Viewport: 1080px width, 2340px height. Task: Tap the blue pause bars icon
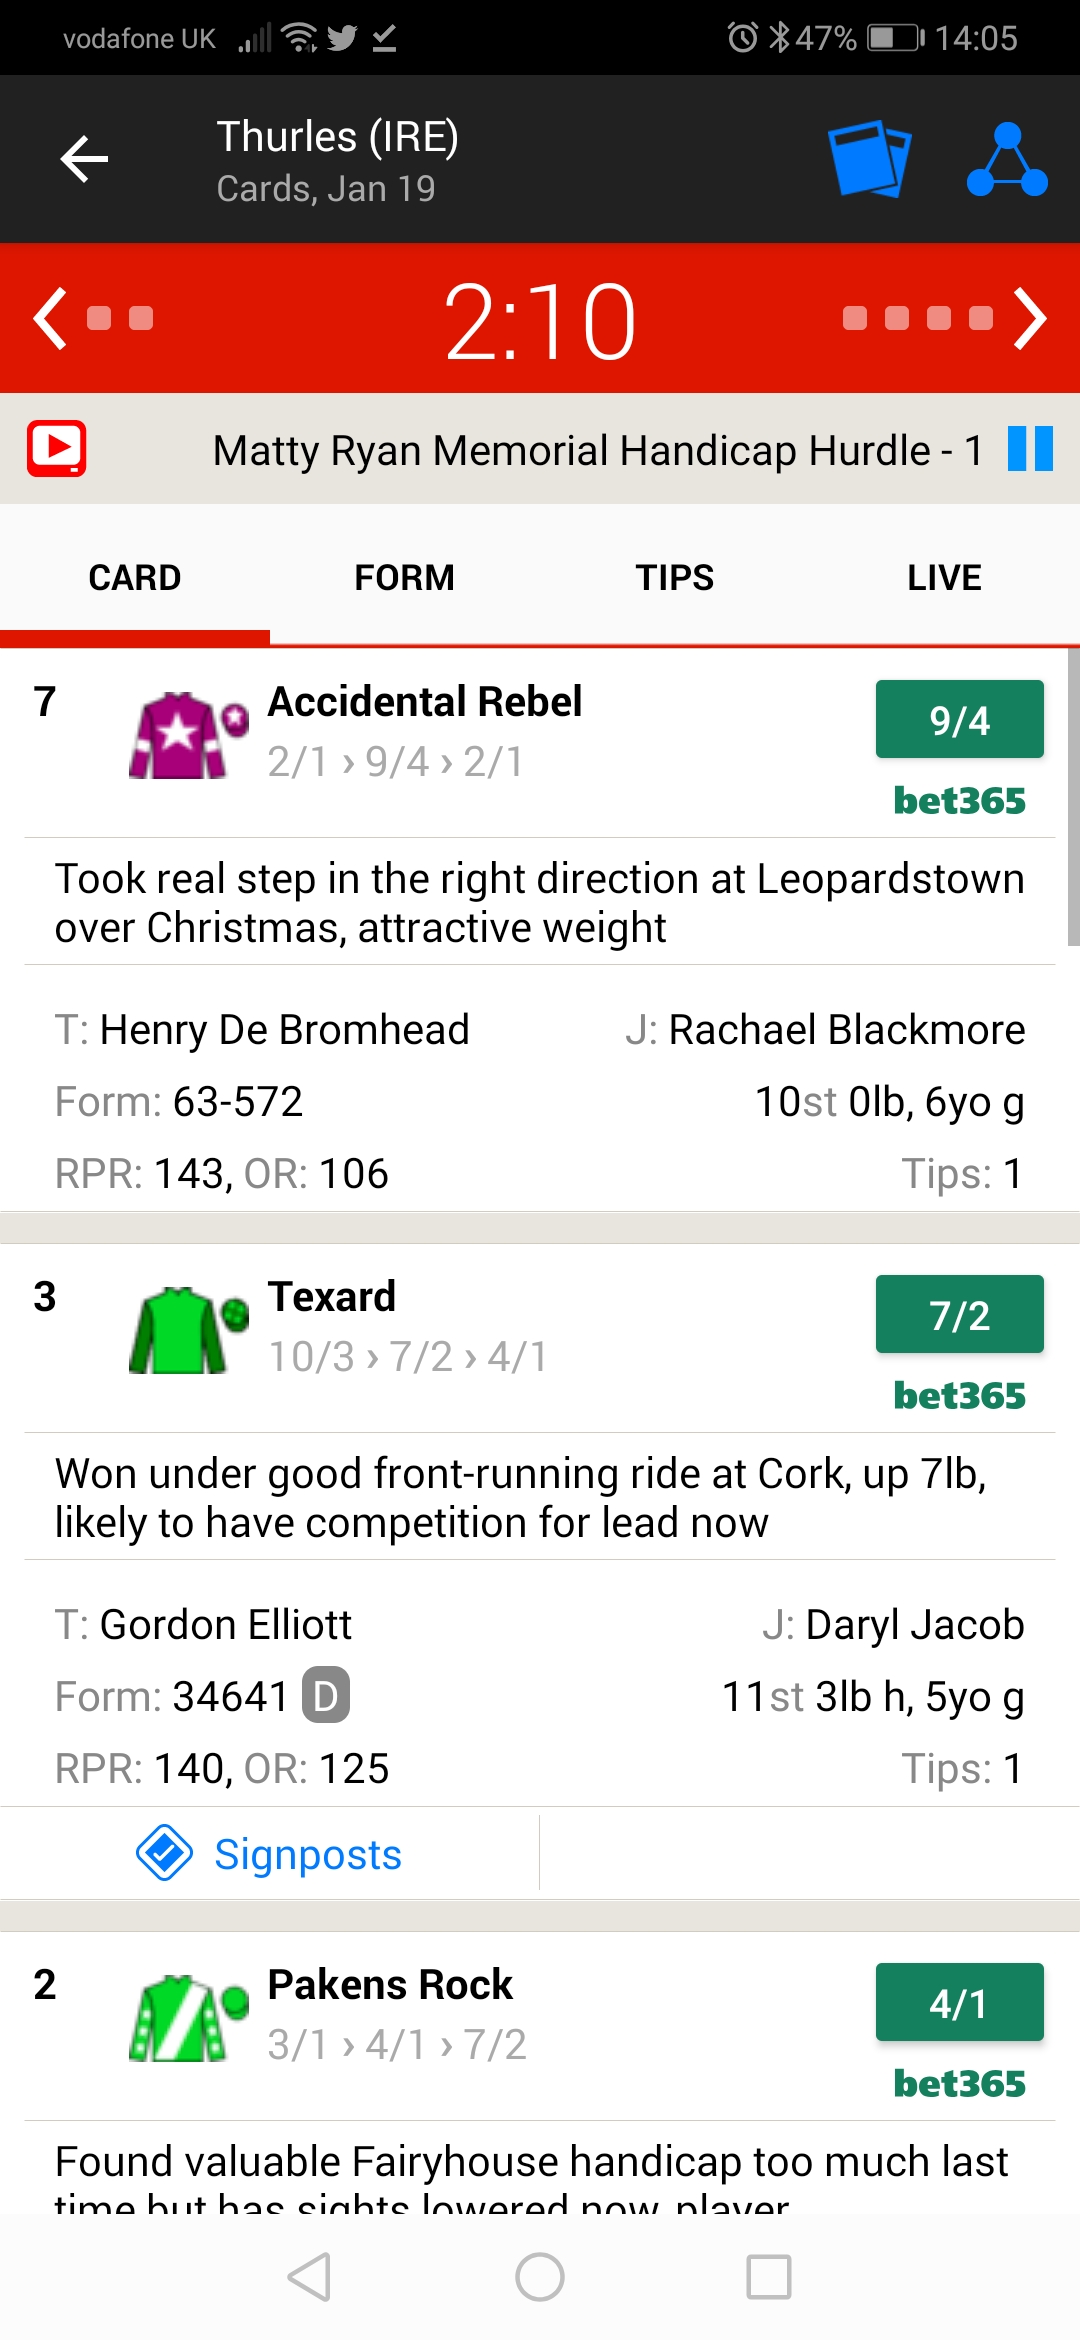[x=1030, y=448]
